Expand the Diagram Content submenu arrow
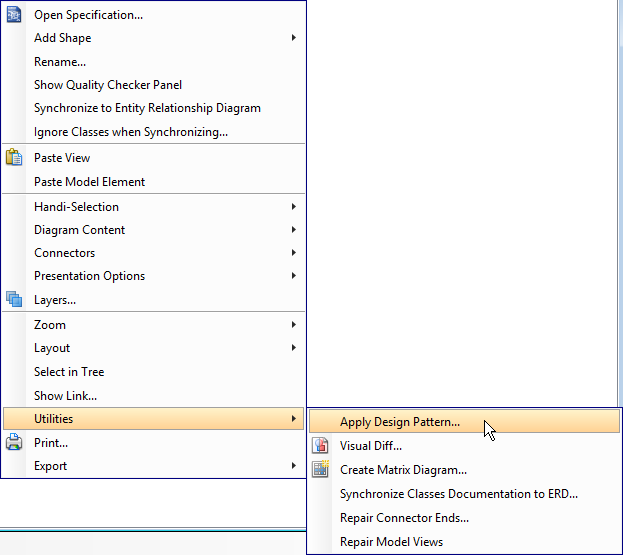The width and height of the screenshot is (623, 555). (294, 230)
